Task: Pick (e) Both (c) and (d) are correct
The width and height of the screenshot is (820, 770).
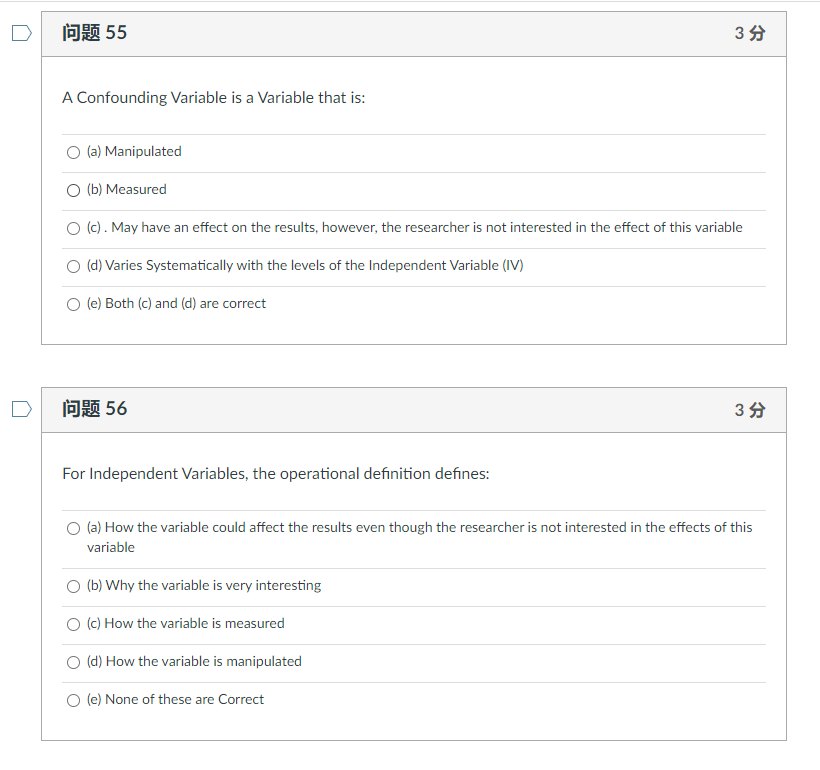Action: [73, 304]
